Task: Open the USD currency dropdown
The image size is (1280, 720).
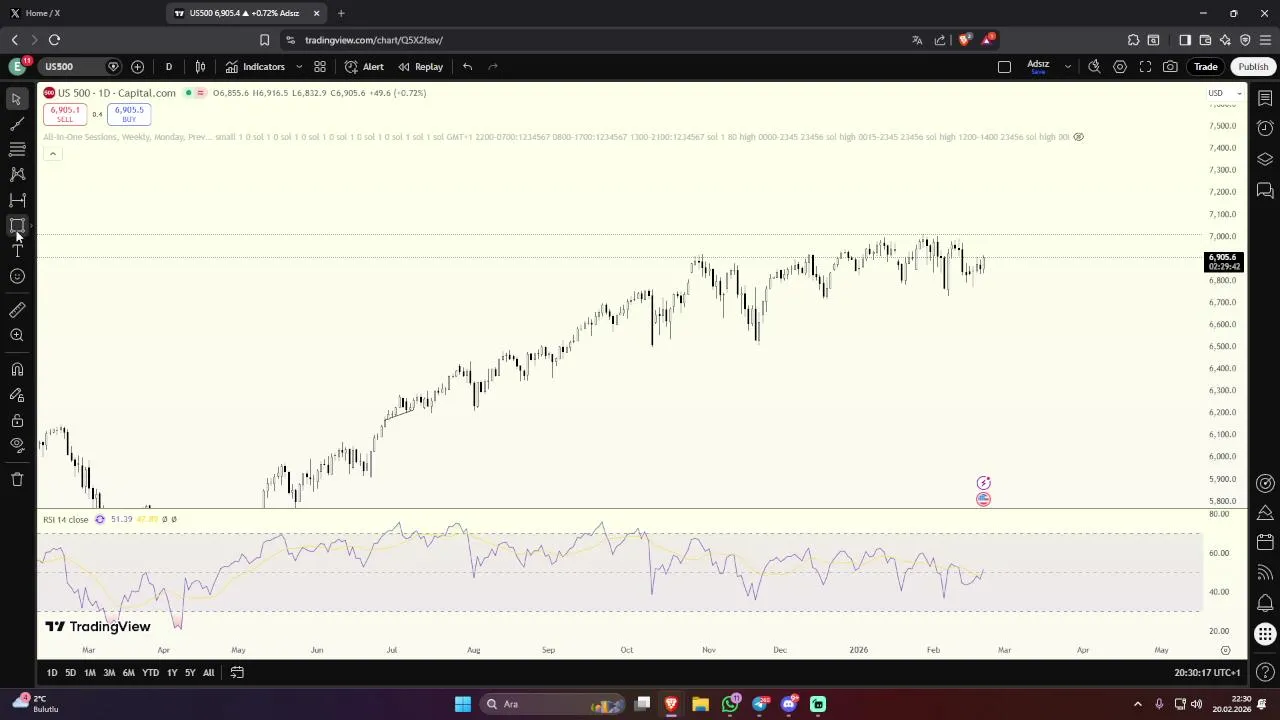Action: pos(1224,93)
